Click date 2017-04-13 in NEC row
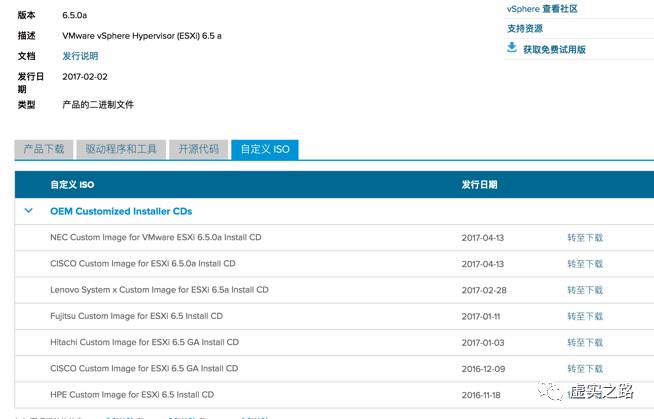This screenshot has width=654, height=419. (x=483, y=238)
